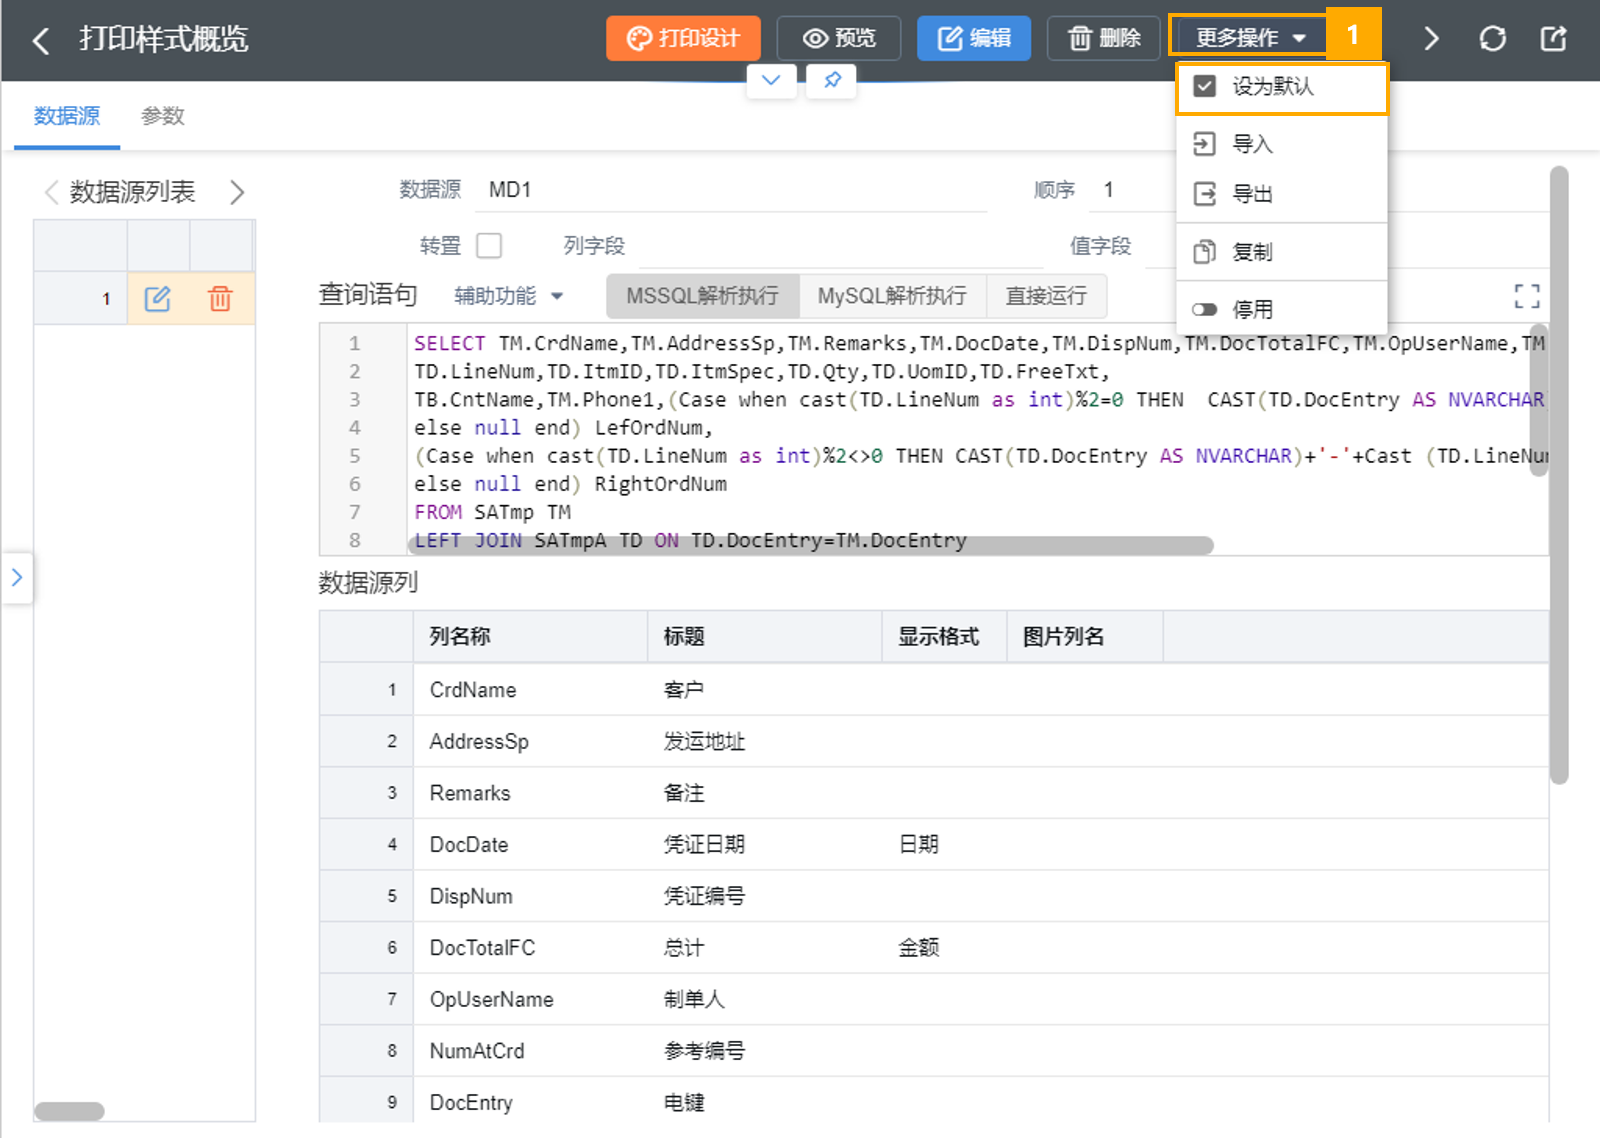Viewport: 1600px width, 1138px height.
Task: Click the 发运地址 title cell
Action: pyautogui.click(x=765, y=742)
